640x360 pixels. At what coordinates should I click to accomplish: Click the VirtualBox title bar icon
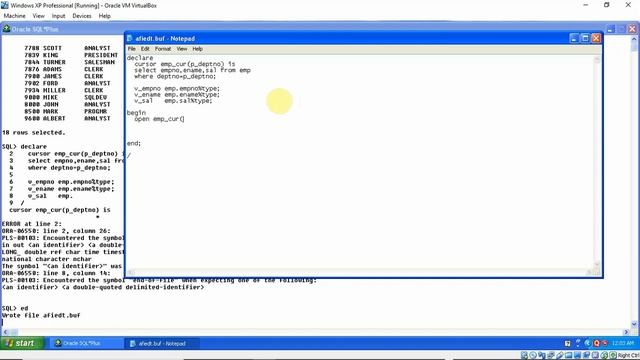pos(4,5)
